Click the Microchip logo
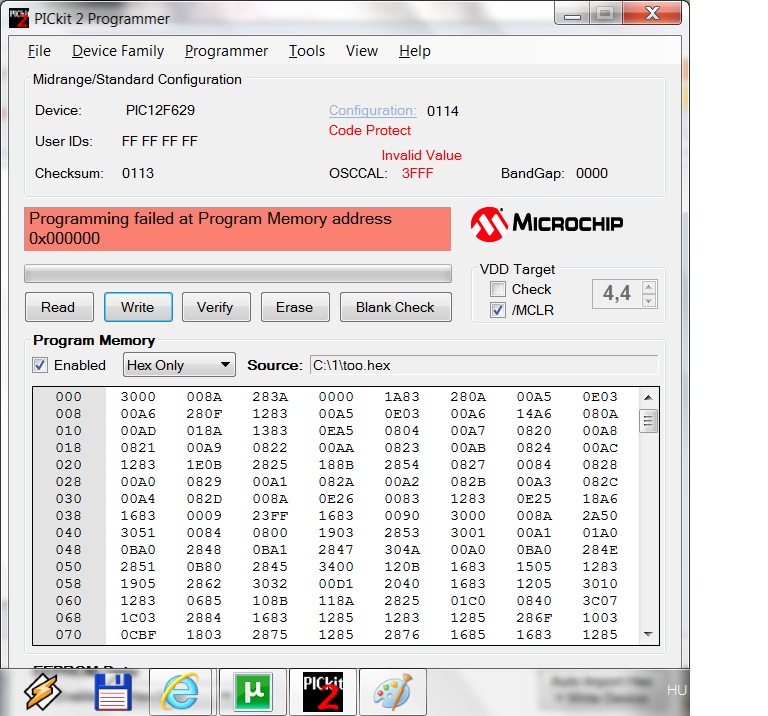Image resolution: width=768 pixels, height=716 pixels. (x=547, y=224)
